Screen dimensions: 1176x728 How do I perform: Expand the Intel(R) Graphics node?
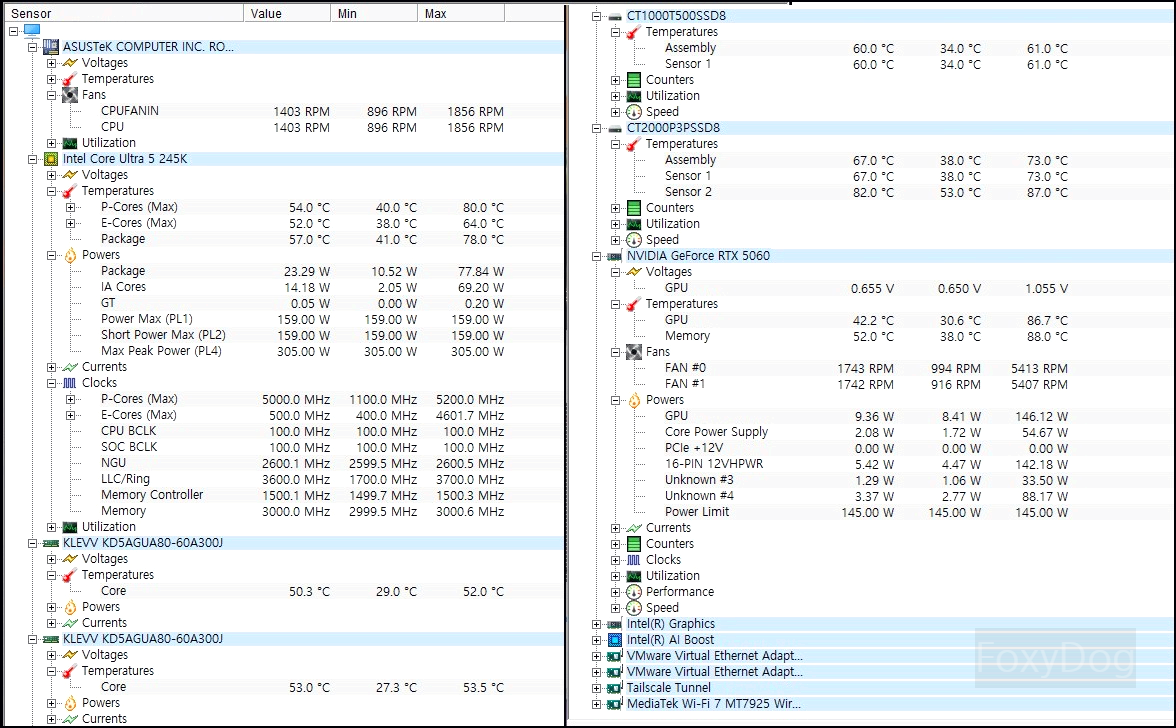(x=596, y=624)
